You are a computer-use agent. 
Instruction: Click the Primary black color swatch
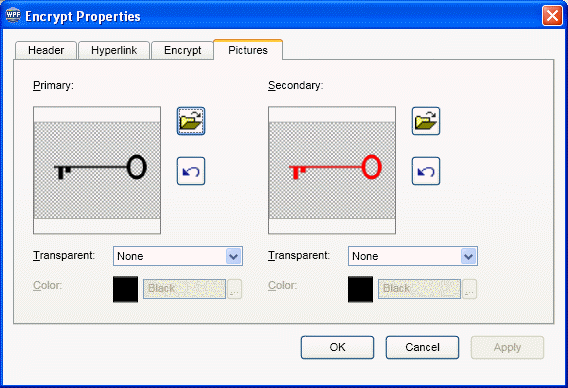click(125, 289)
